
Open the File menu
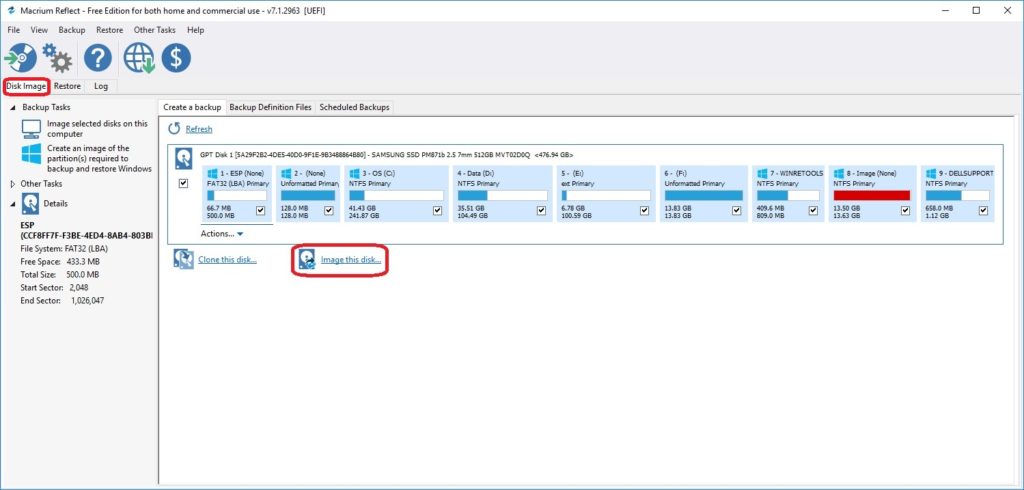click(x=14, y=30)
